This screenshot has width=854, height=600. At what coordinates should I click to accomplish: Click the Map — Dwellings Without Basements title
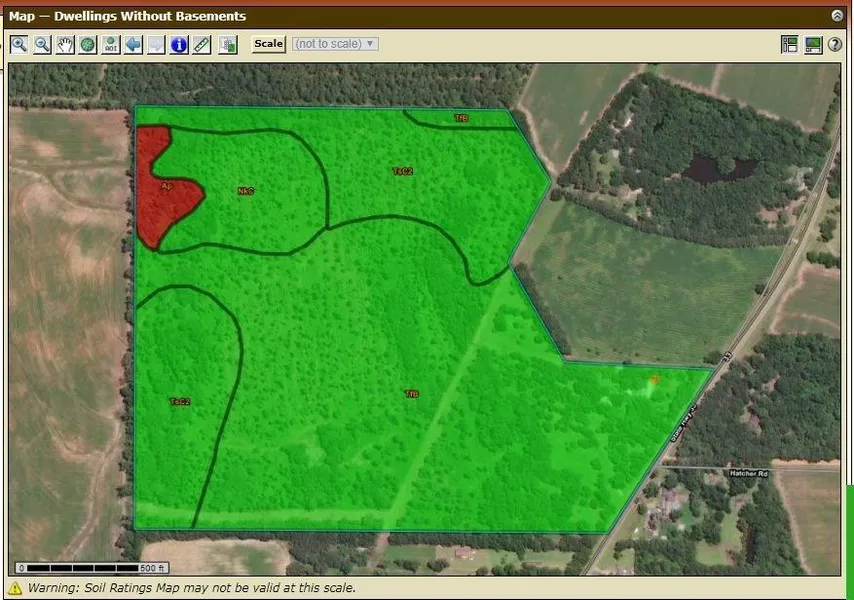pyautogui.click(x=127, y=16)
